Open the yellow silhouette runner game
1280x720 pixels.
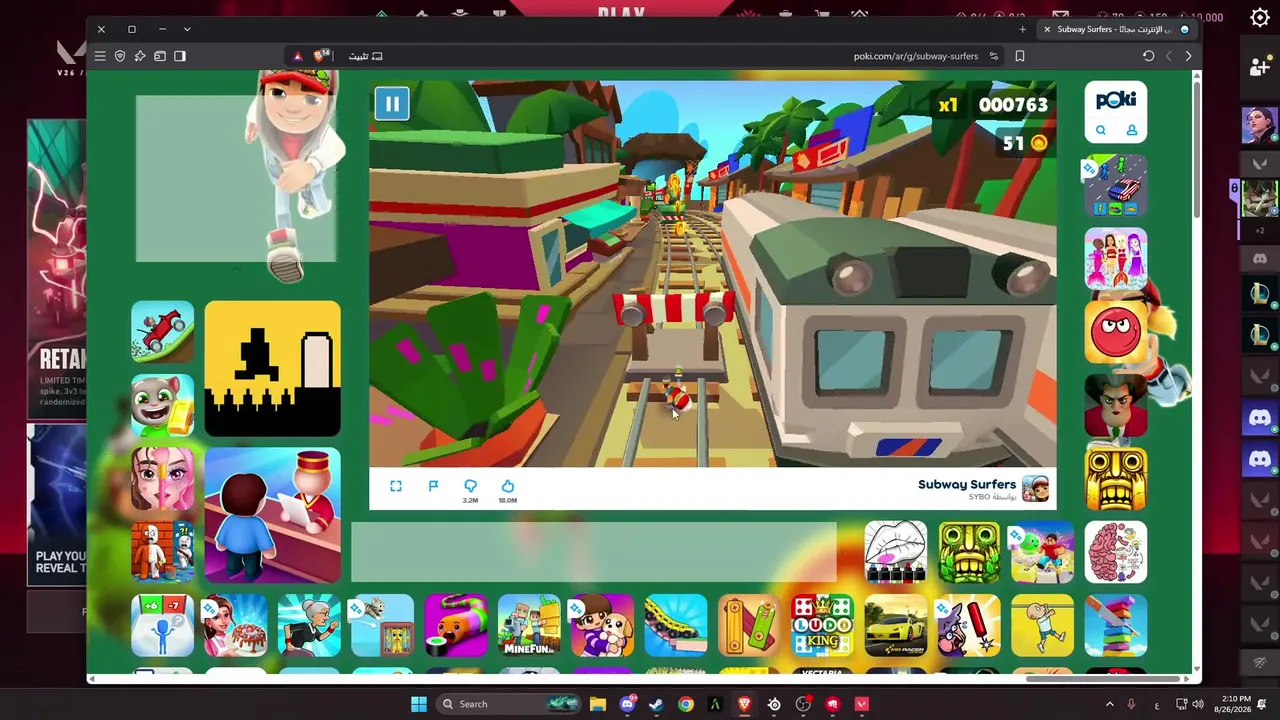(272, 369)
